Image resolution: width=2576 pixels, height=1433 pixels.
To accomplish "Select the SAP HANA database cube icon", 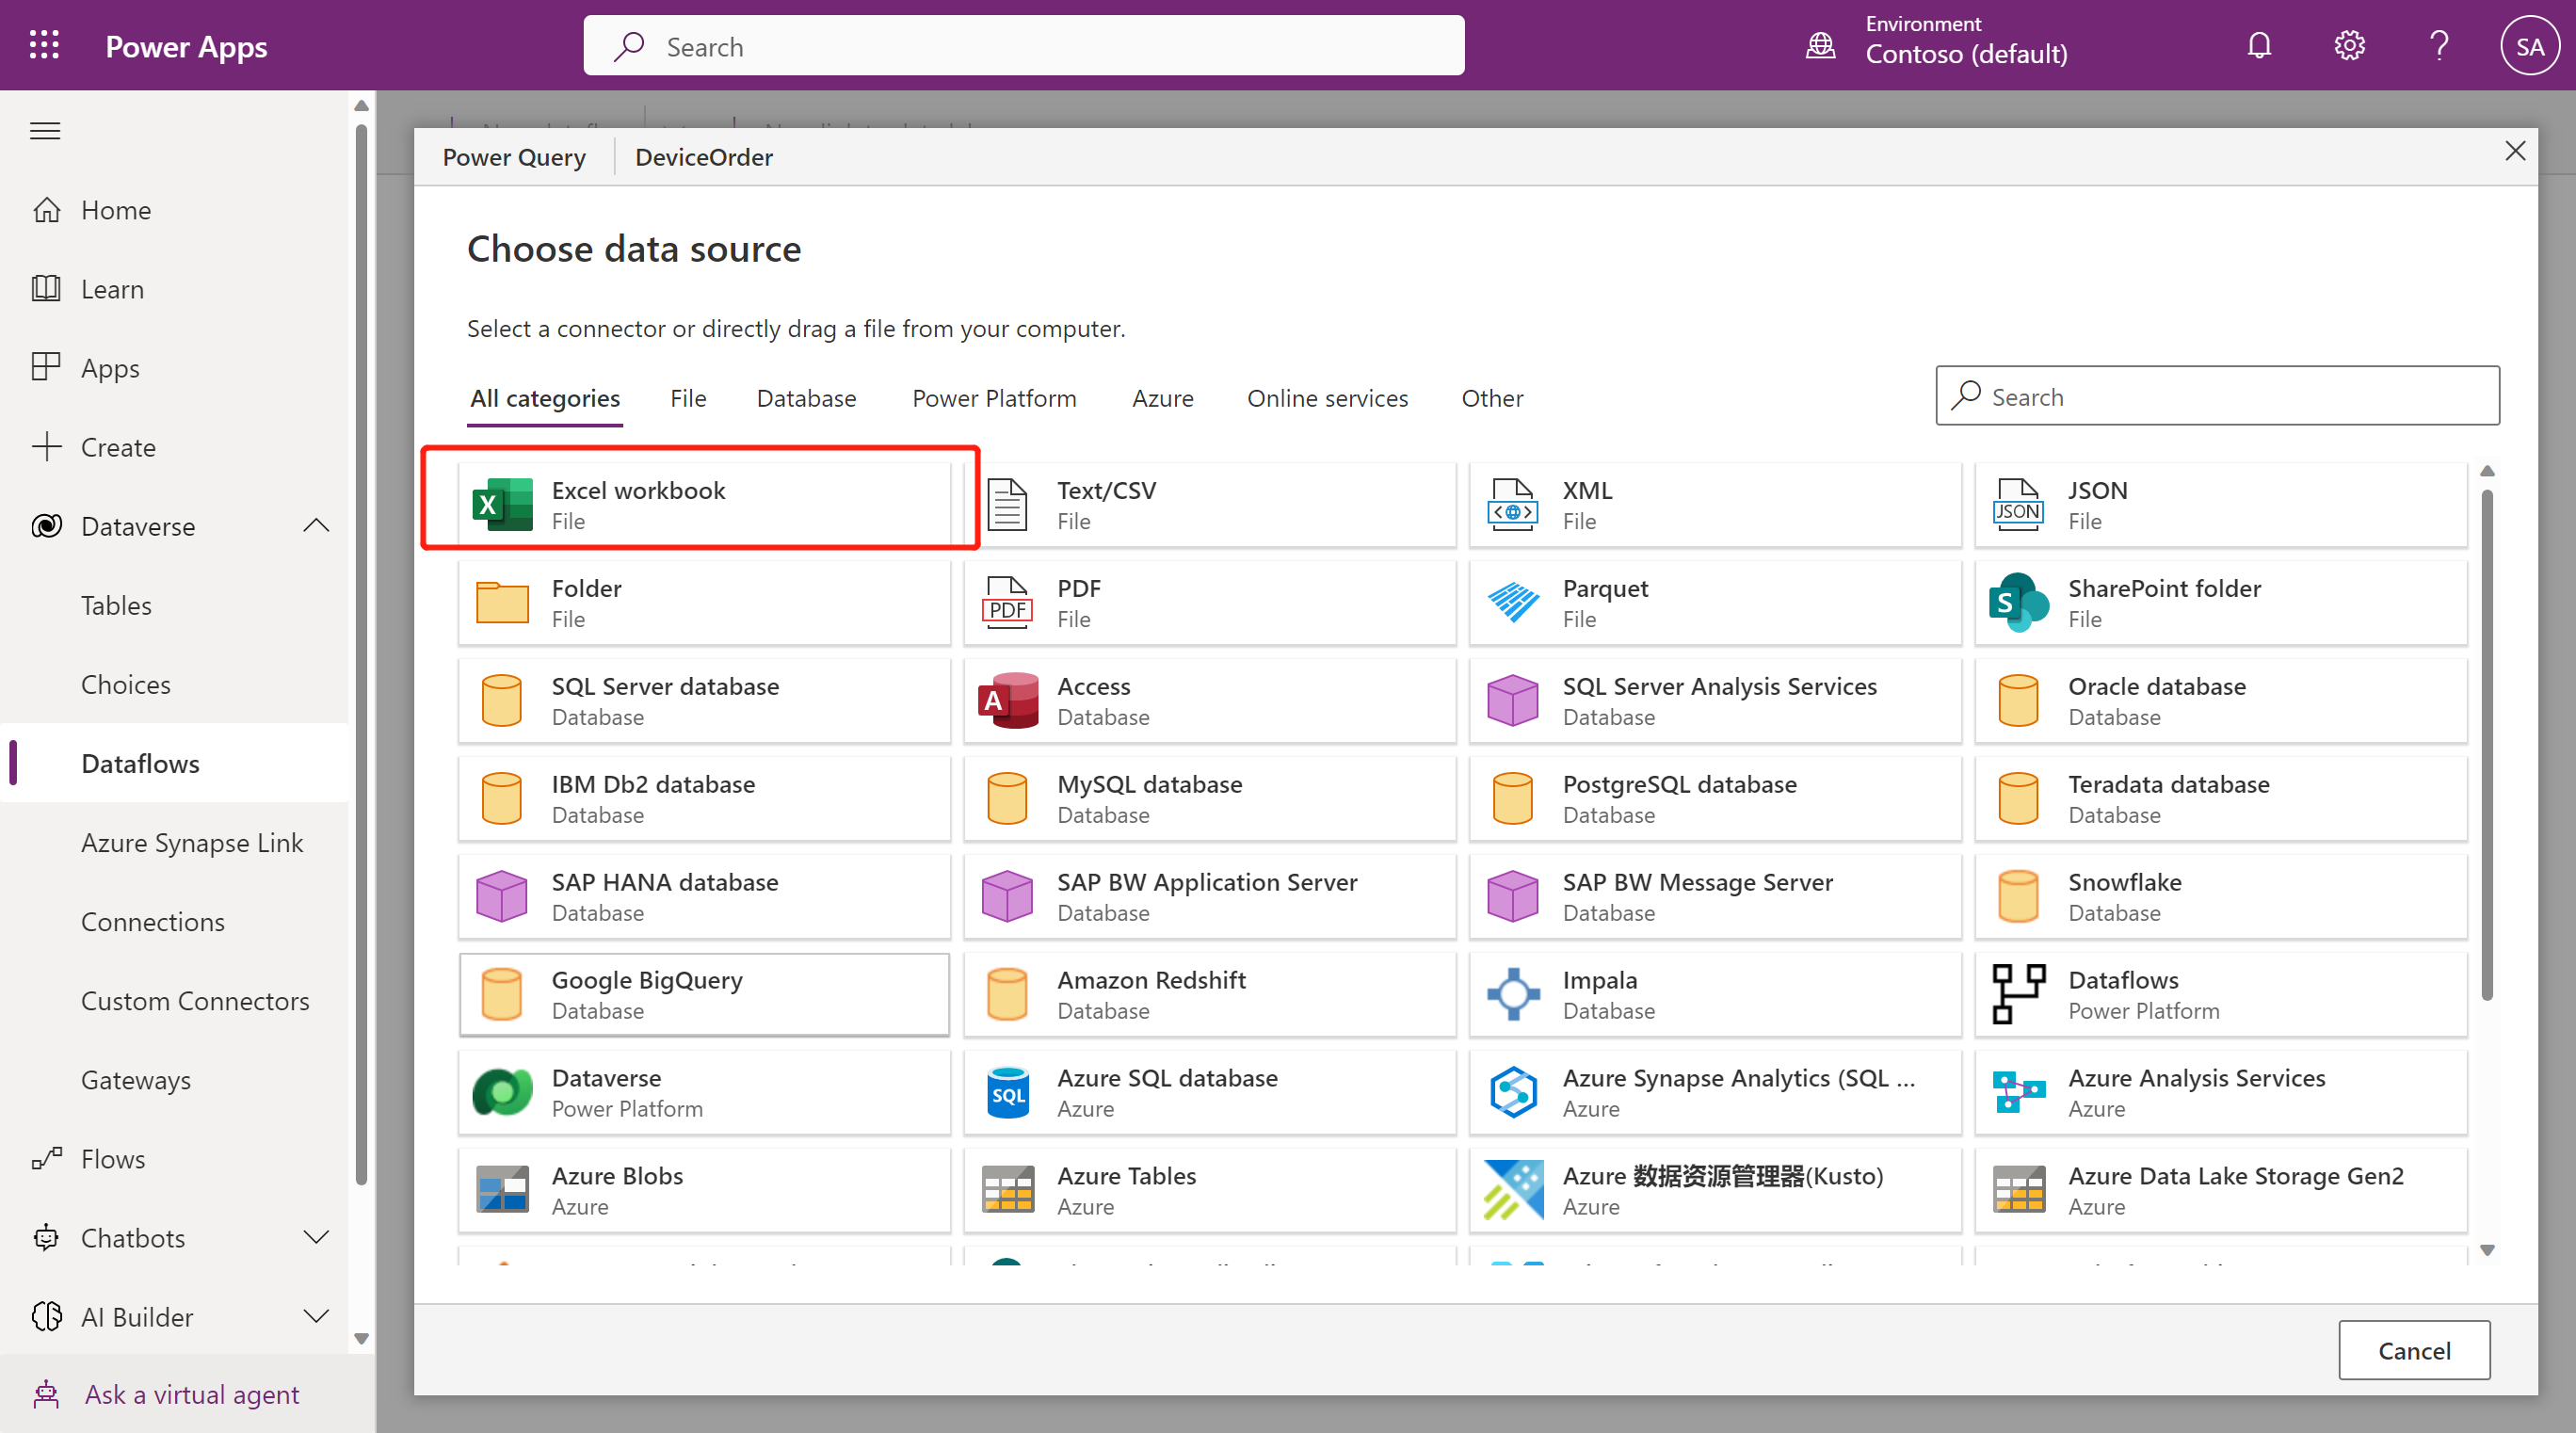I will coord(502,896).
